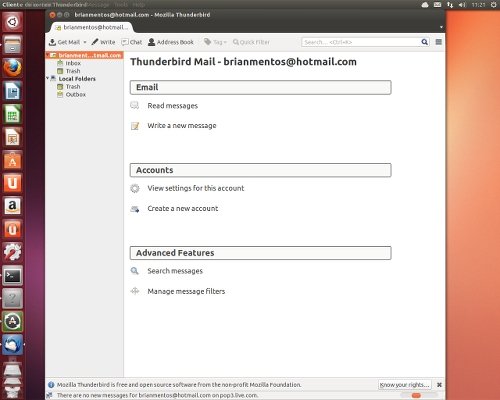The width and height of the screenshot is (500, 400).
Task: Click the Get Mail toolbar button
Action: 64,42
